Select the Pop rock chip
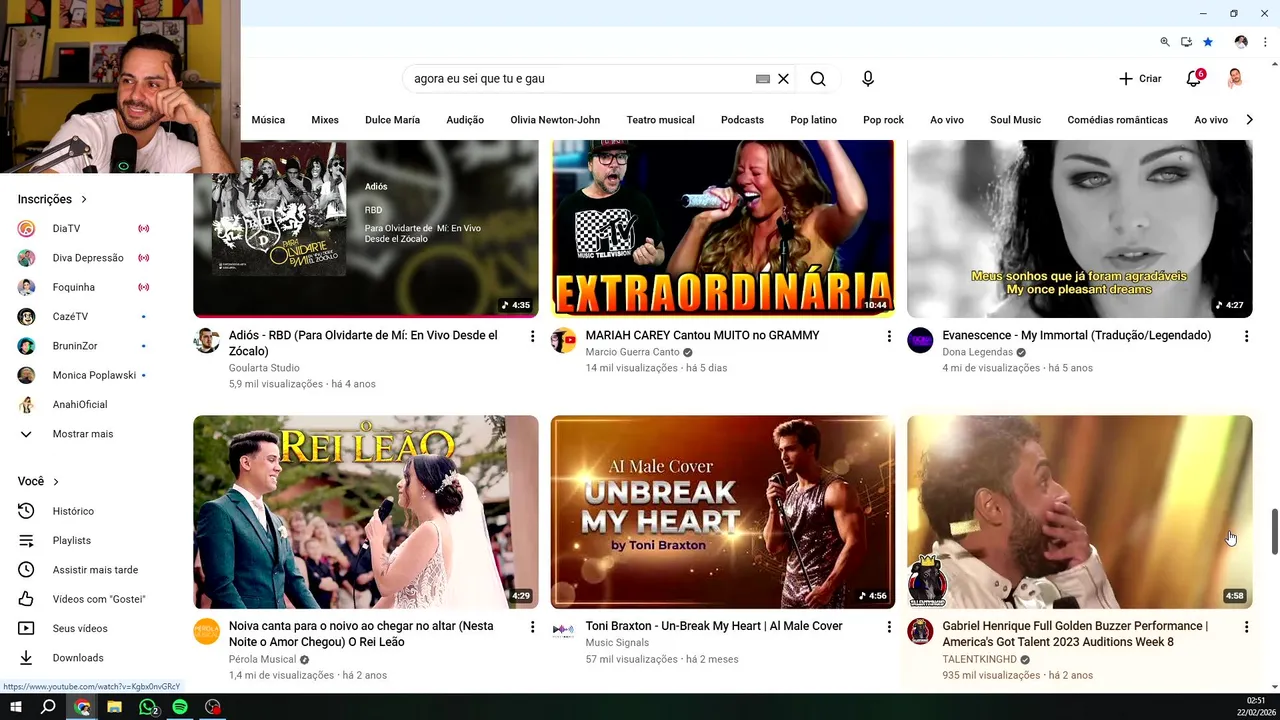1280x720 pixels. coord(883,120)
